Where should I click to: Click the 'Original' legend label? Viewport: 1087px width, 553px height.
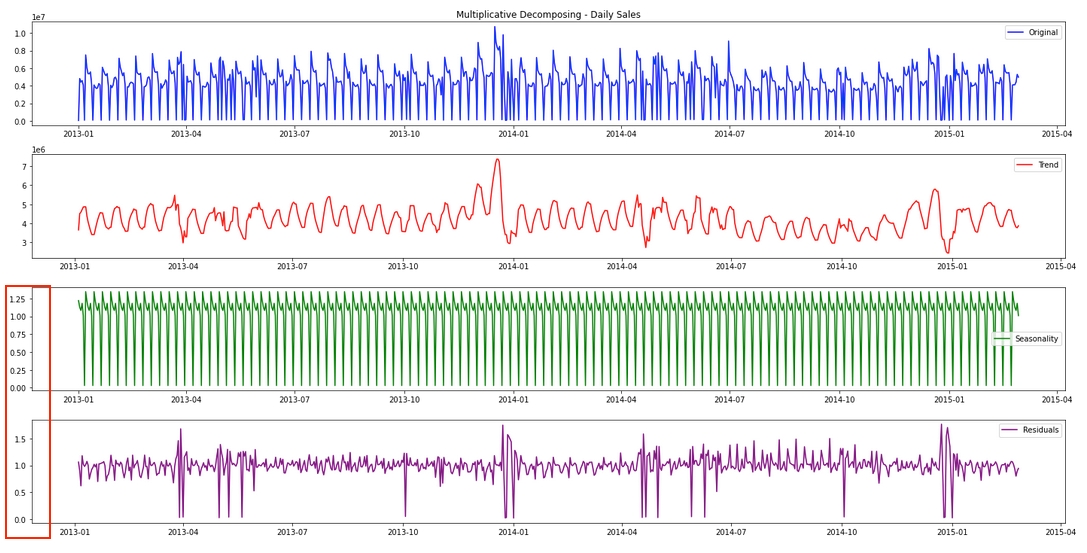tap(1042, 33)
